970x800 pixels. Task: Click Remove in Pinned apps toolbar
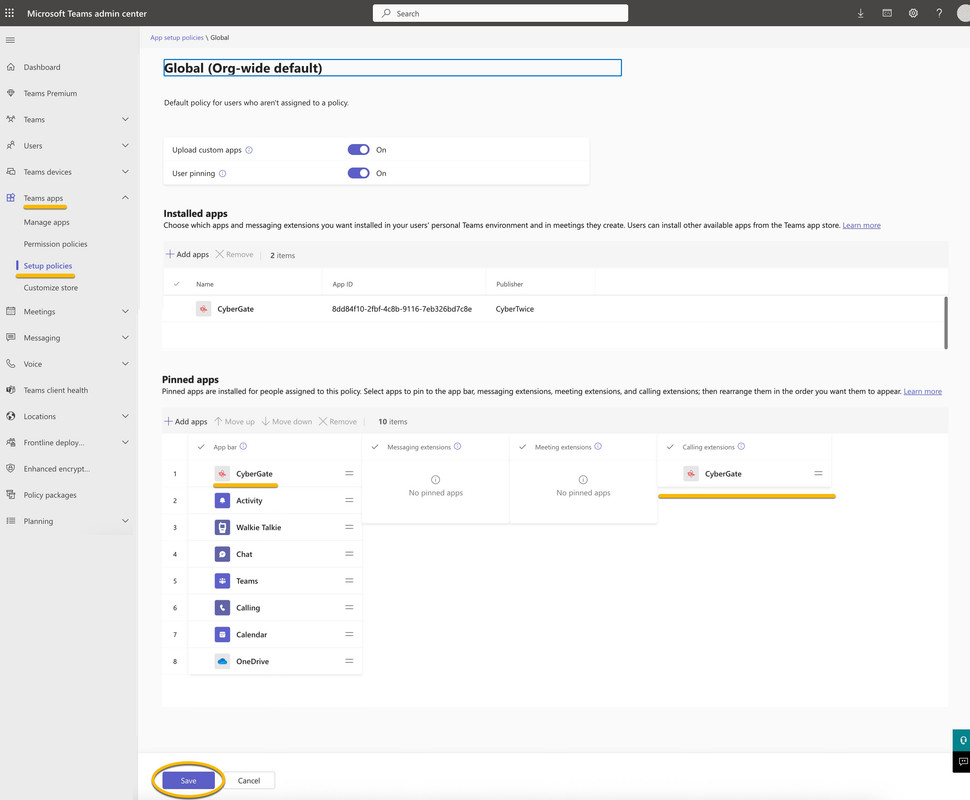coord(338,421)
